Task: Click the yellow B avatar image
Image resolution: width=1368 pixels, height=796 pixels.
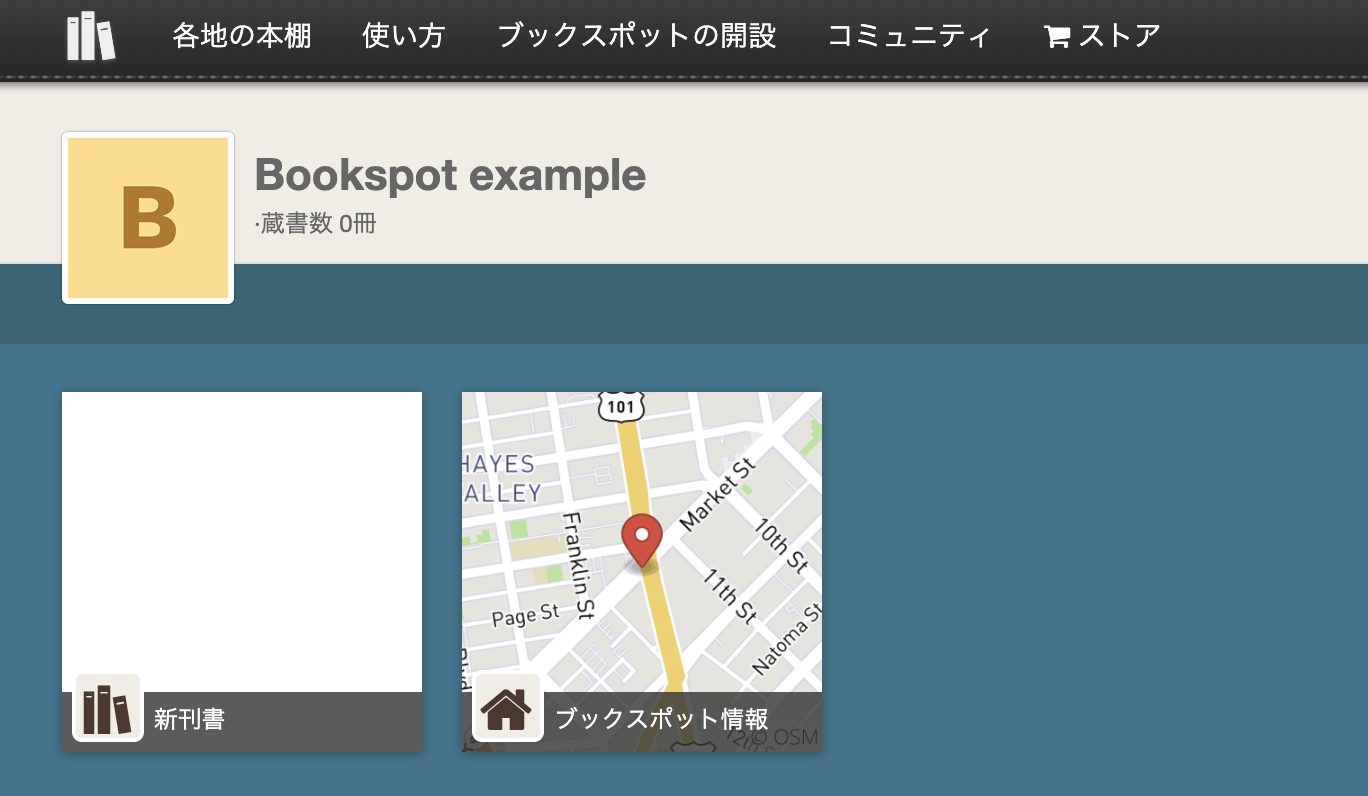Action: coord(148,218)
